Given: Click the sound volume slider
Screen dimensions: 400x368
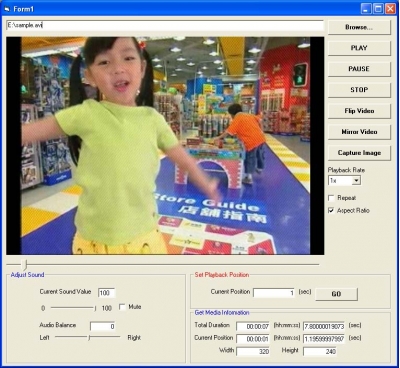Looking at the screenshot, I should tap(73, 308).
